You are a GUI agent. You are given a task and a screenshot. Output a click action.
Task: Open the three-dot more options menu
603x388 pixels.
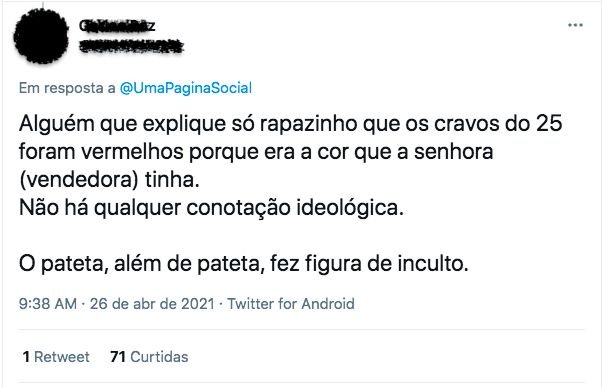(575, 25)
